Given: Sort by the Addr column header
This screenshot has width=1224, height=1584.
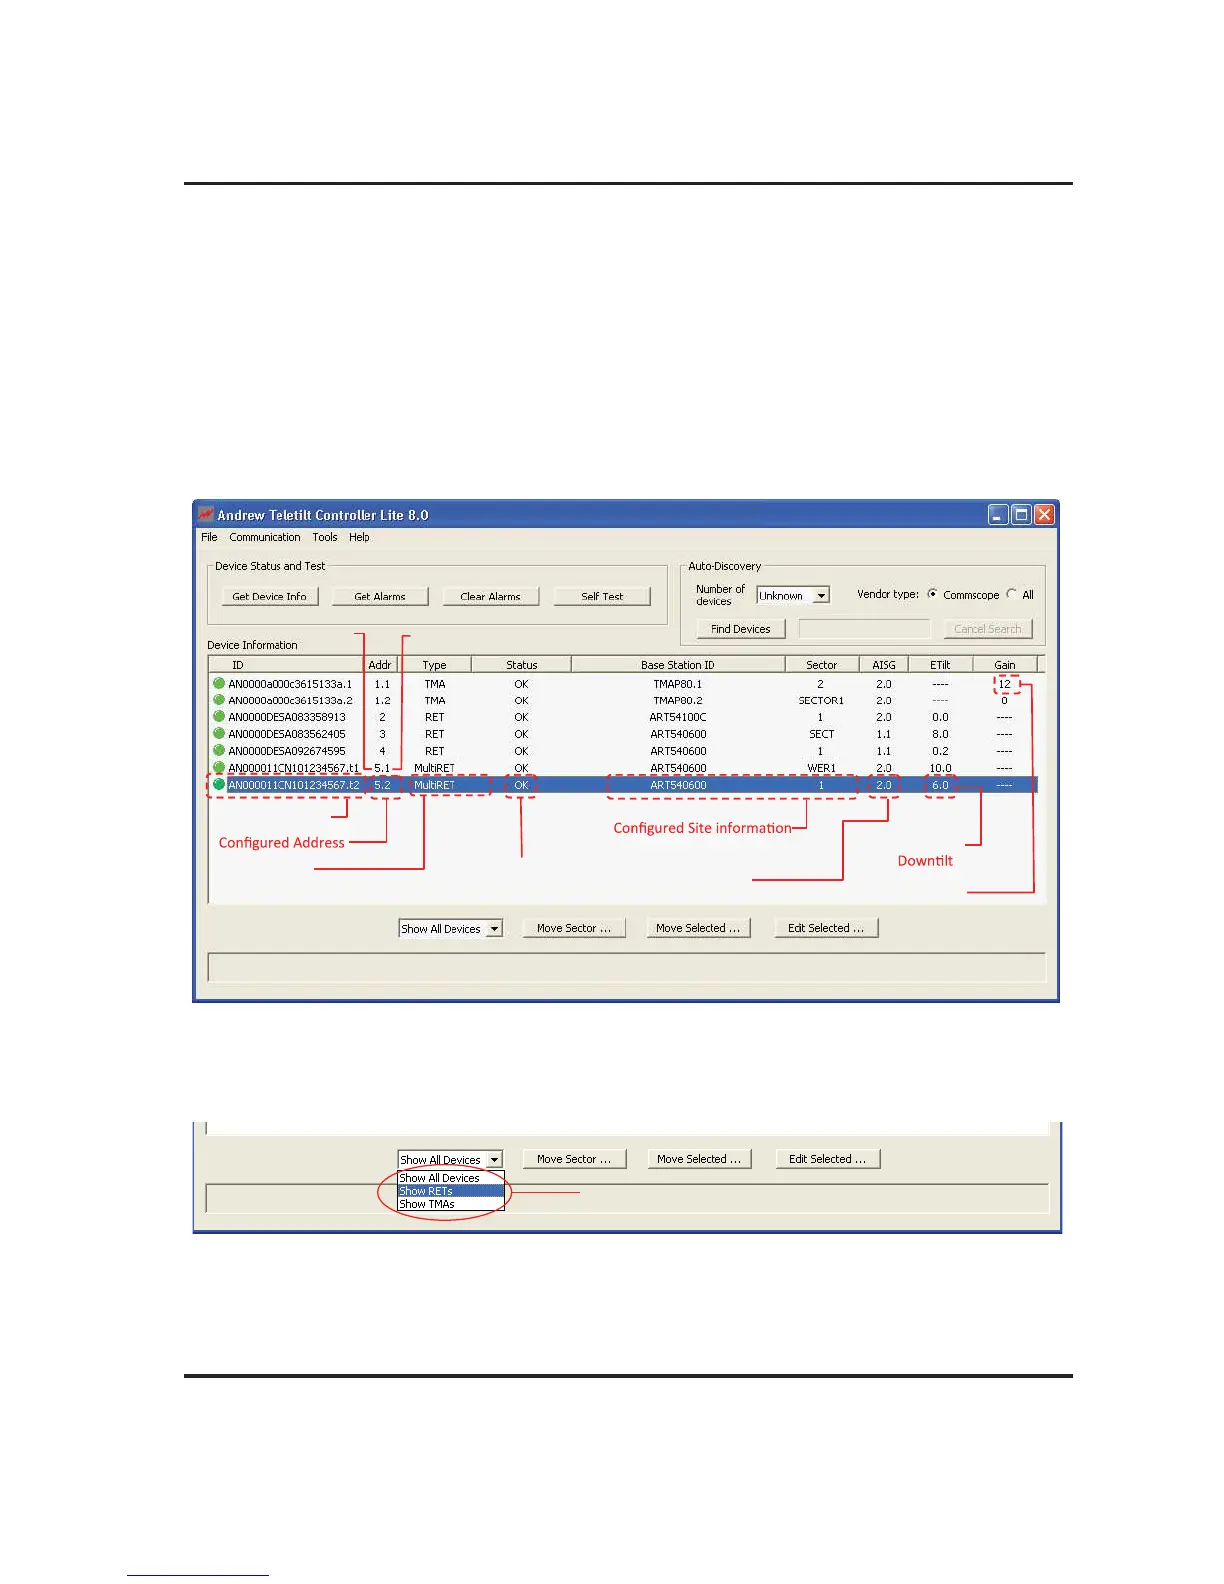Looking at the screenshot, I should [x=380, y=665].
